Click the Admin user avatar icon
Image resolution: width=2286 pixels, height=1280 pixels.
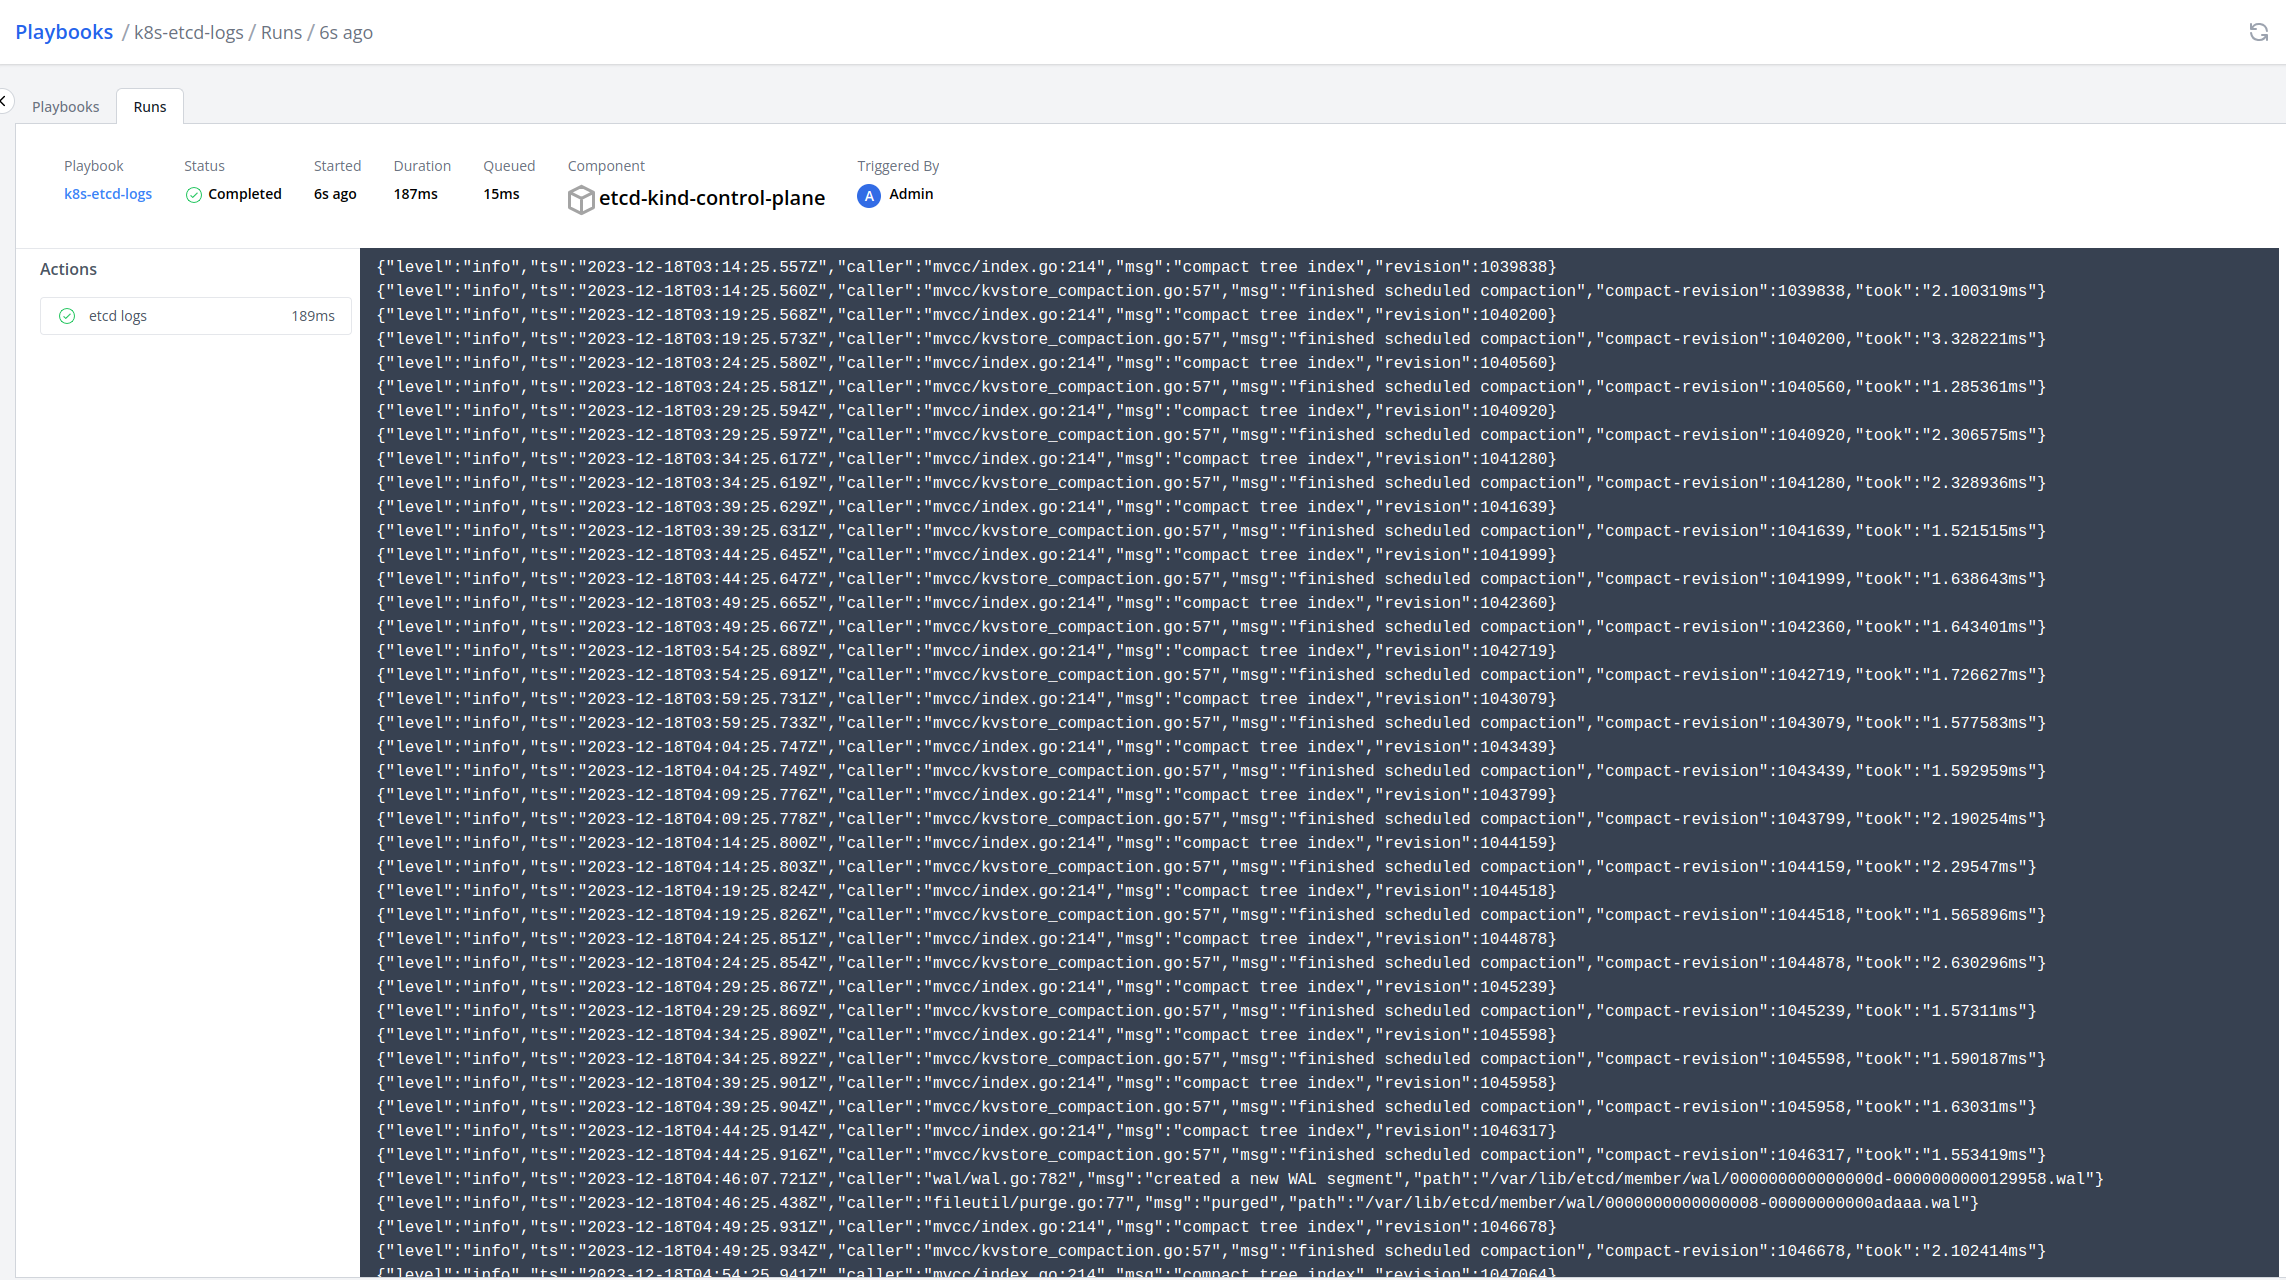(868, 195)
